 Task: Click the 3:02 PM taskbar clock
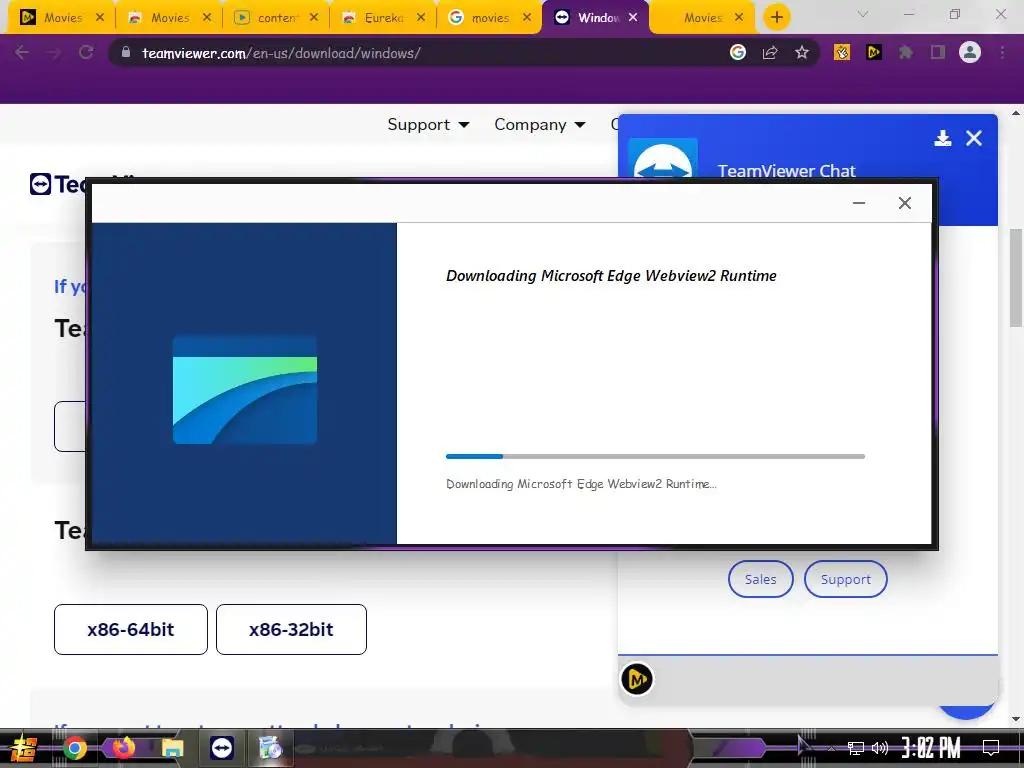[931, 748]
